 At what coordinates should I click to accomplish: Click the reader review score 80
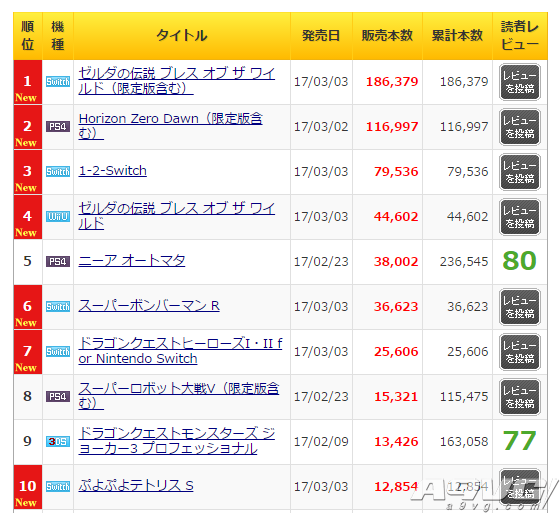pos(519,261)
